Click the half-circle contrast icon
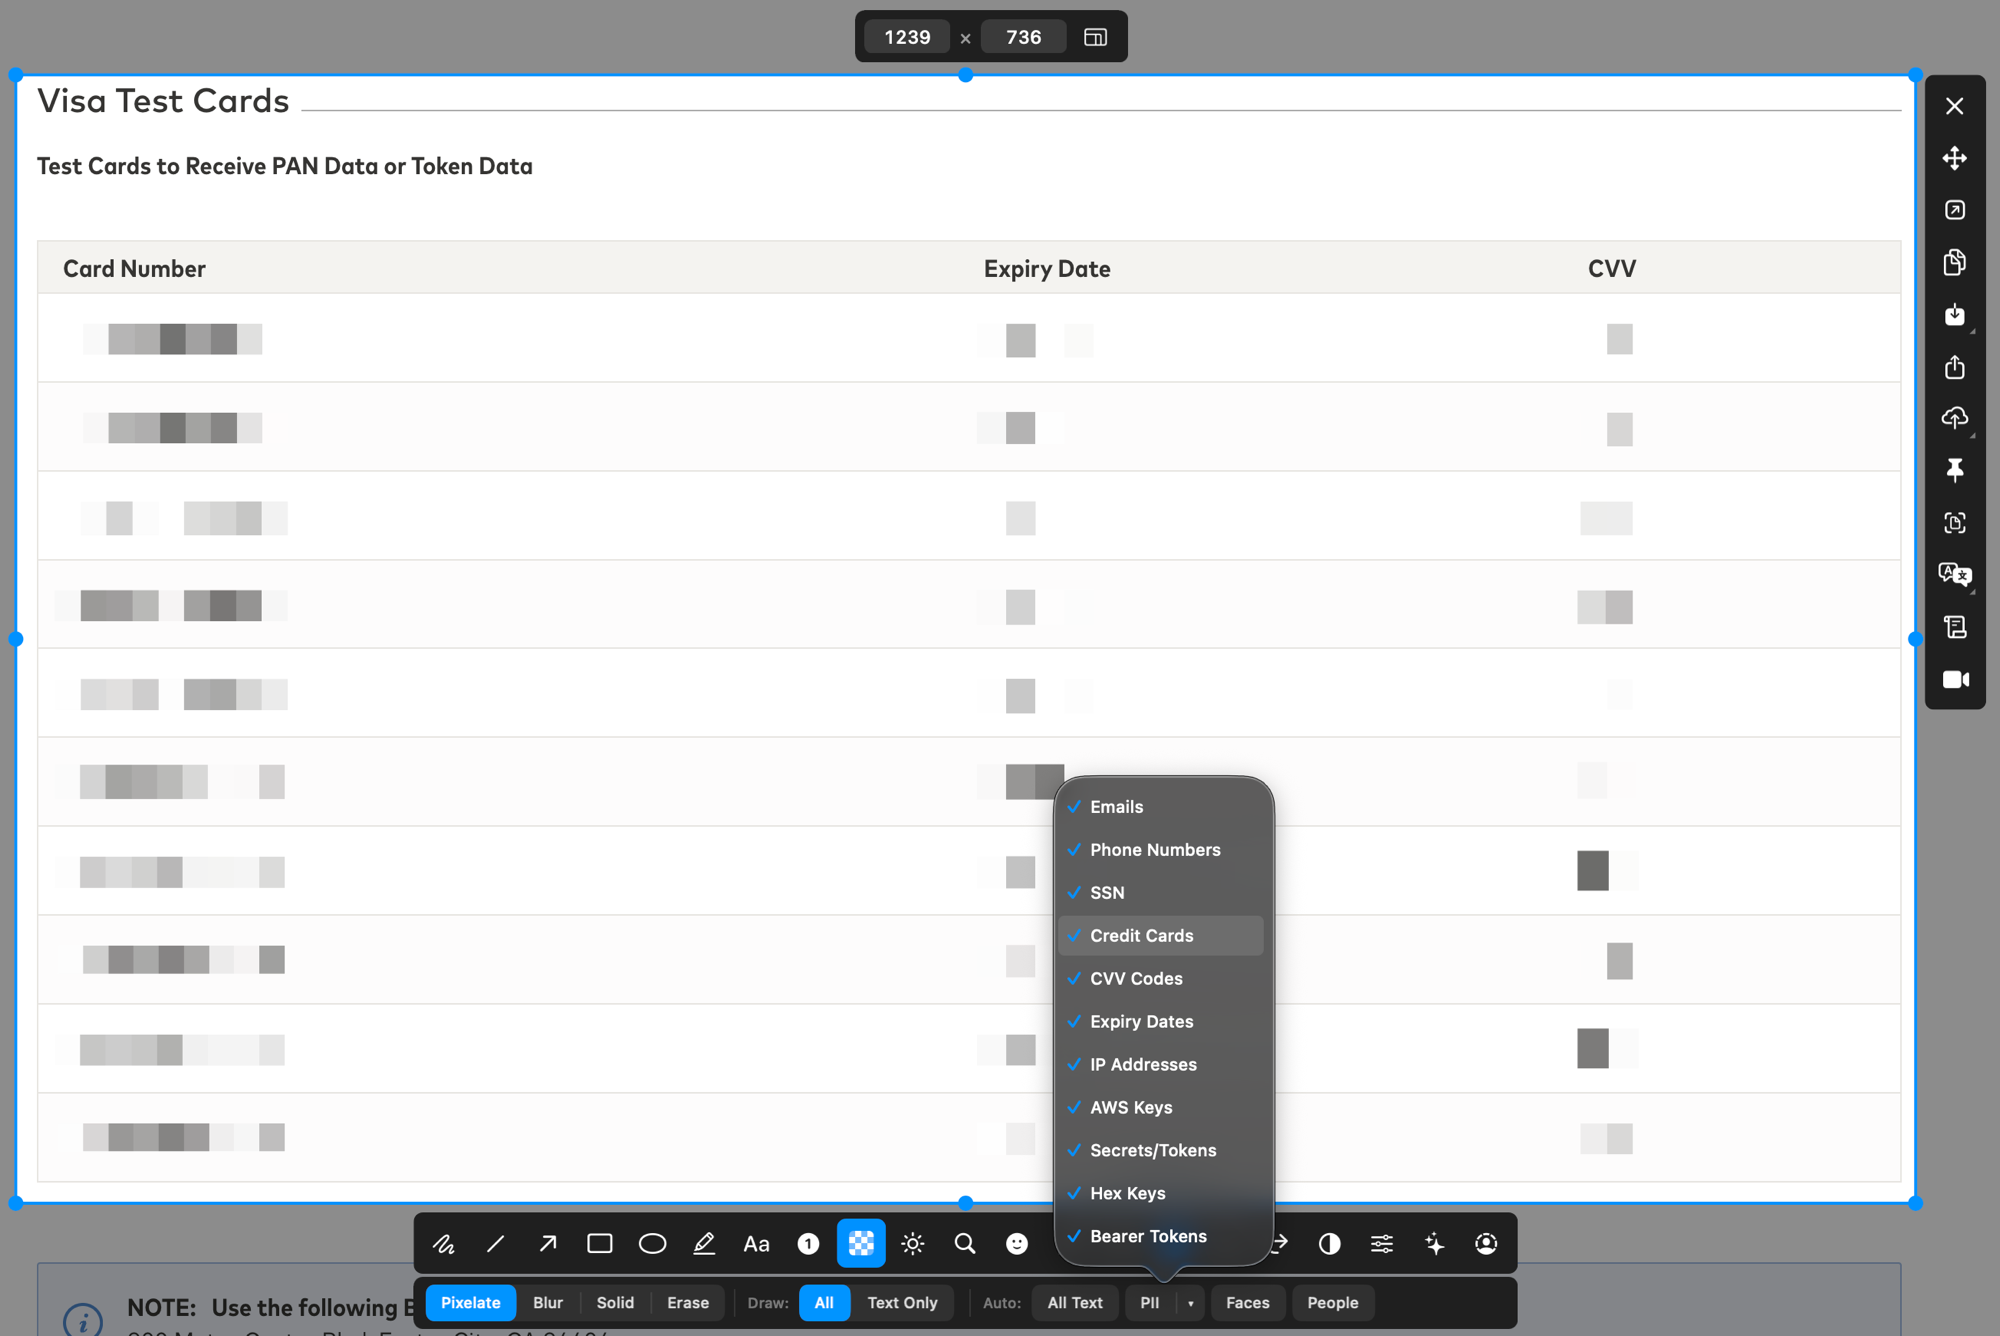Image resolution: width=2000 pixels, height=1336 pixels. tap(1329, 1244)
